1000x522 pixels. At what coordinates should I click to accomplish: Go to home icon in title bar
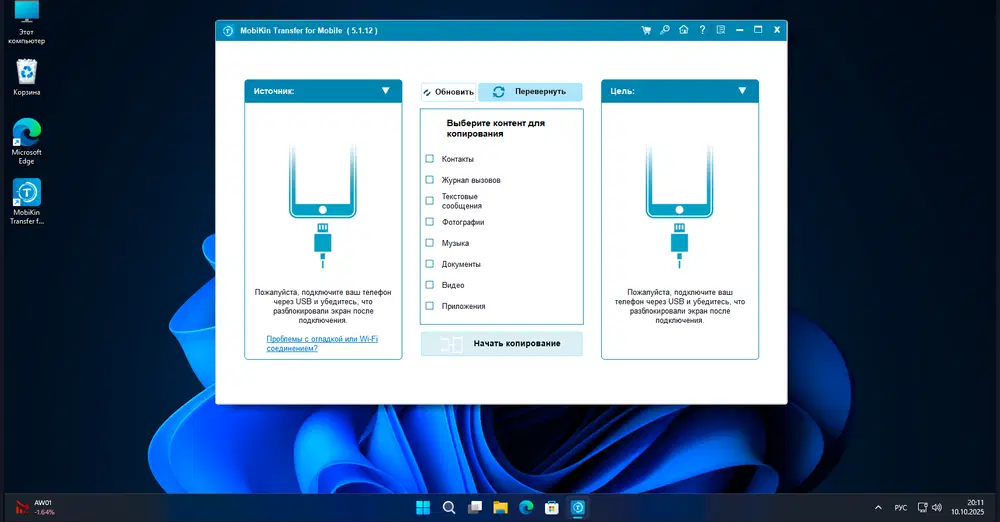click(684, 30)
